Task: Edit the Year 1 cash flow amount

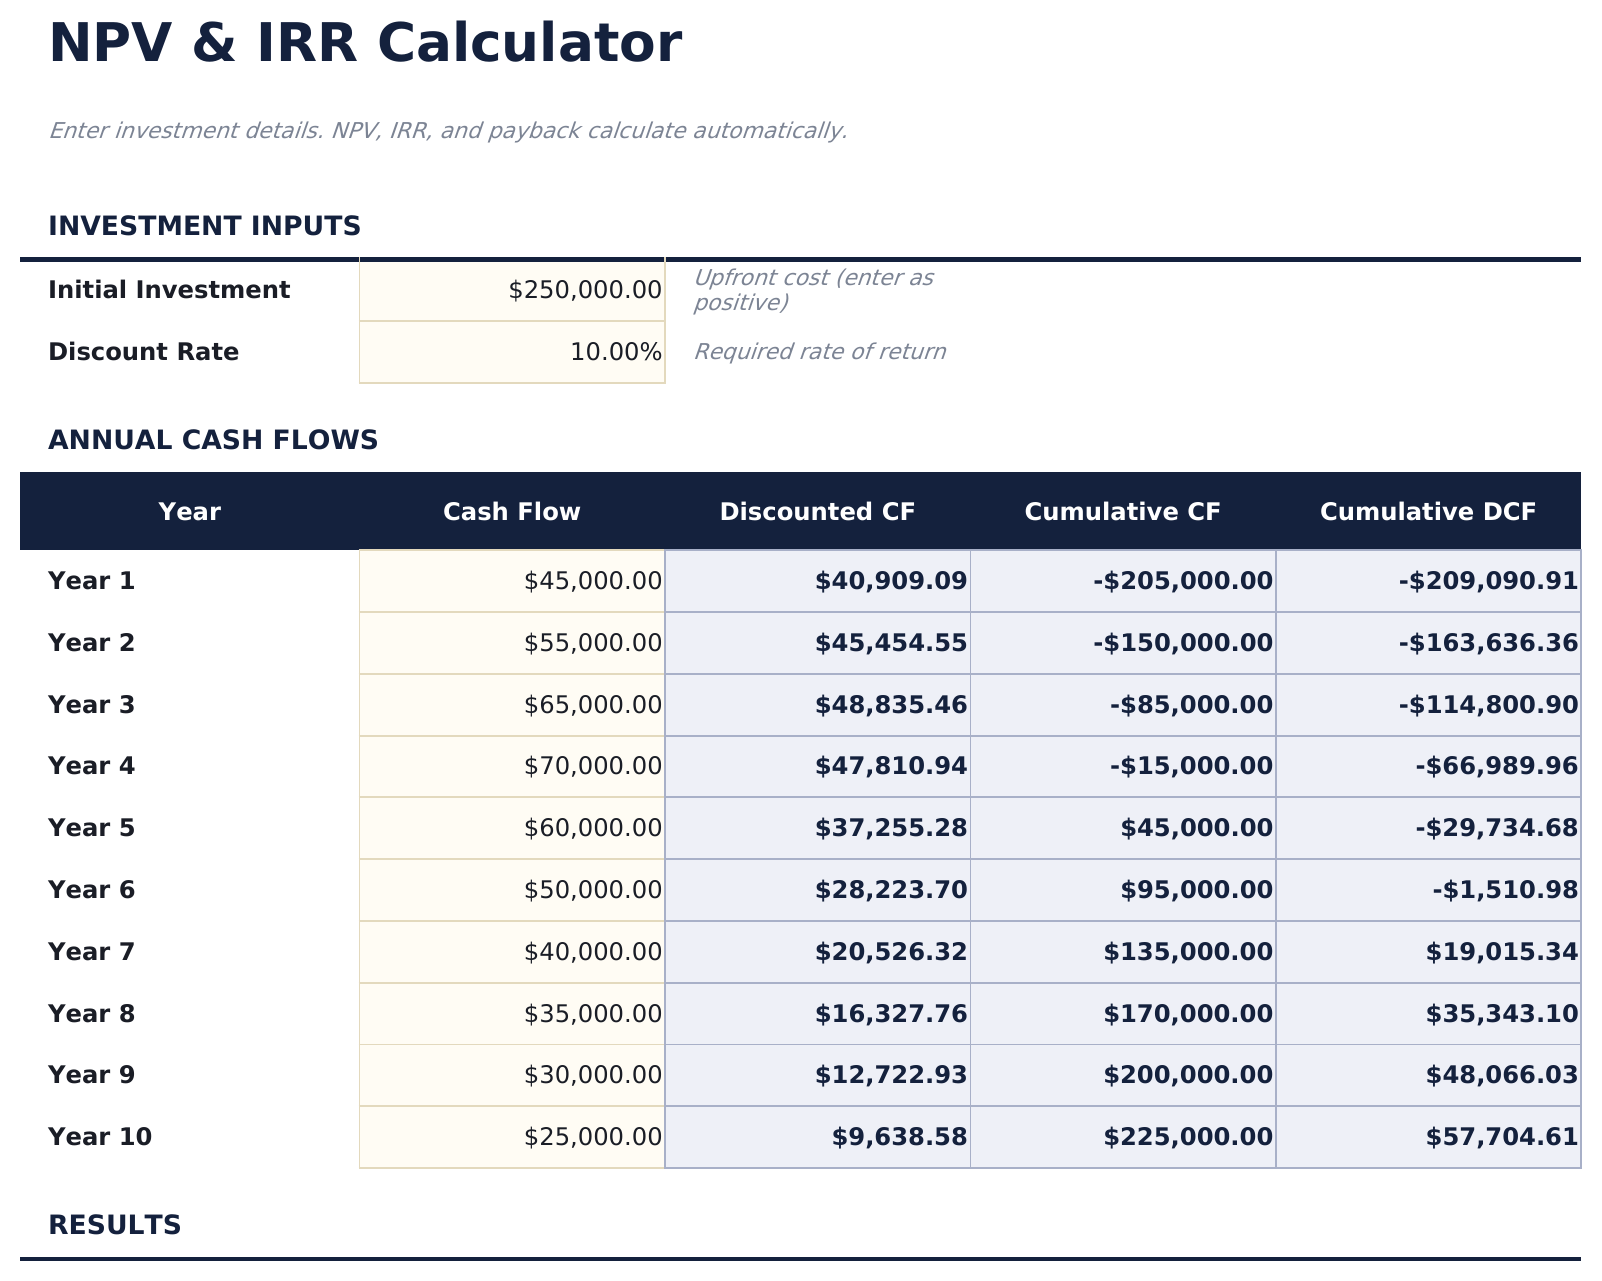Action: (x=510, y=580)
